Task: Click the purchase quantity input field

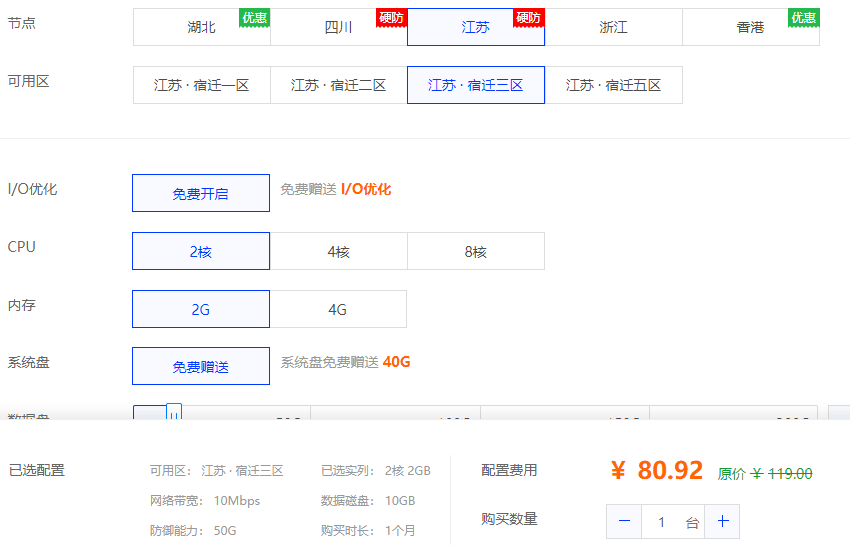Action: pyautogui.click(x=673, y=521)
